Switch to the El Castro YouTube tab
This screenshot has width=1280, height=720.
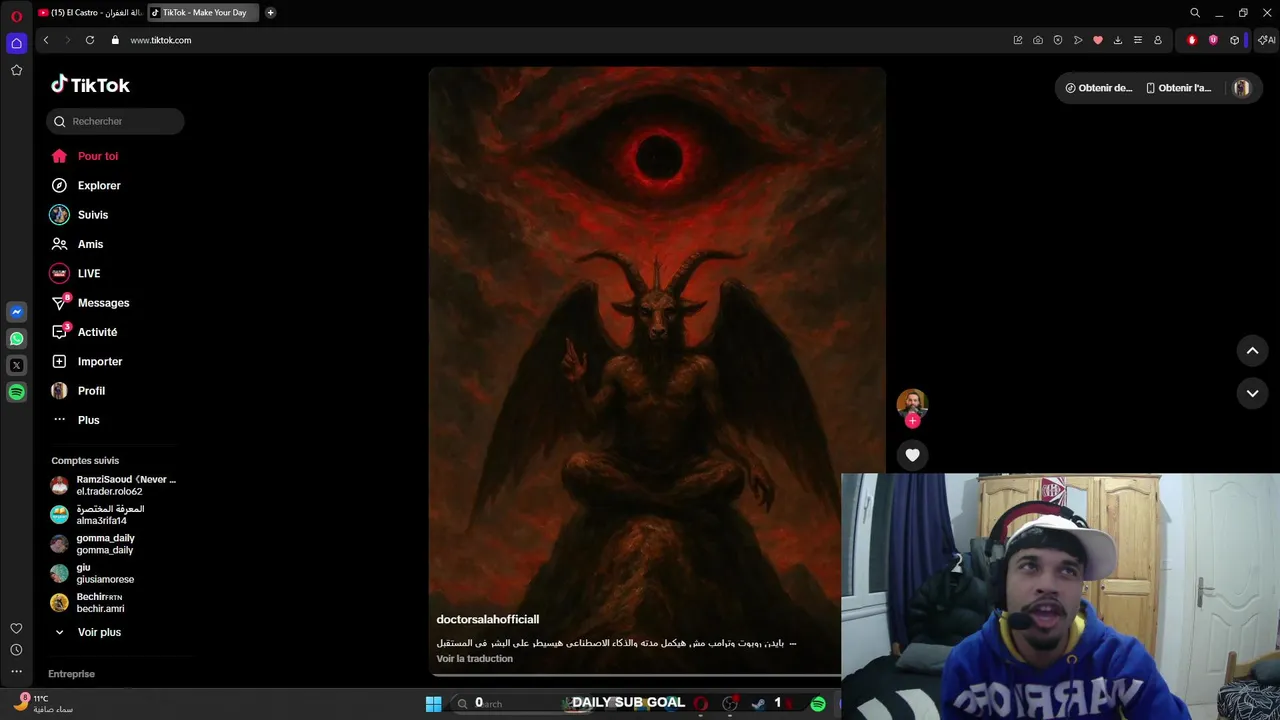91,13
